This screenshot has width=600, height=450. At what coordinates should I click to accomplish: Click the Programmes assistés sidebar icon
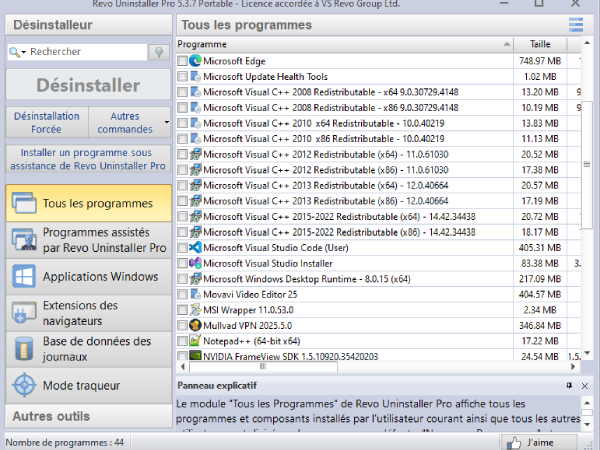[24, 240]
